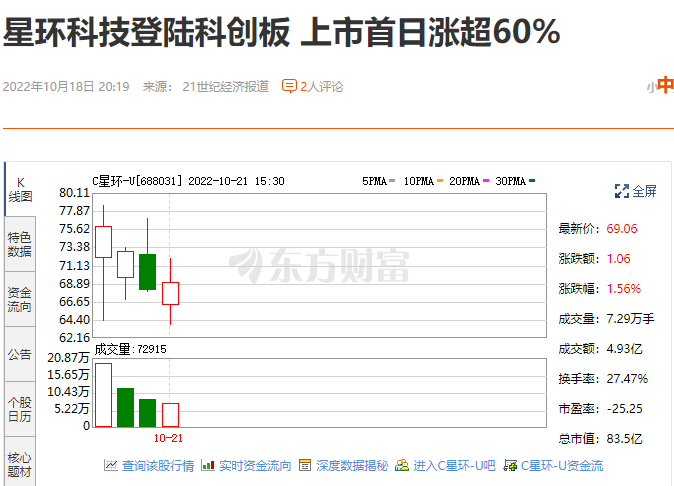Click the tallest red volume bar
The width and height of the screenshot is (674, 486).
point(104,395)
